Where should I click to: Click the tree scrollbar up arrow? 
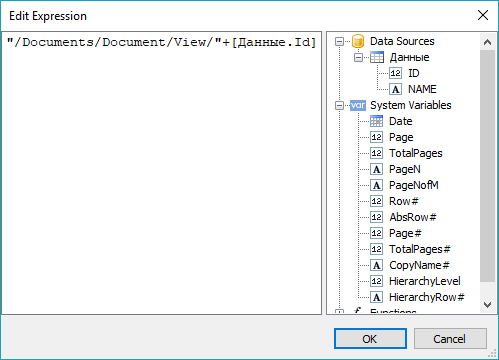(487, 42)
